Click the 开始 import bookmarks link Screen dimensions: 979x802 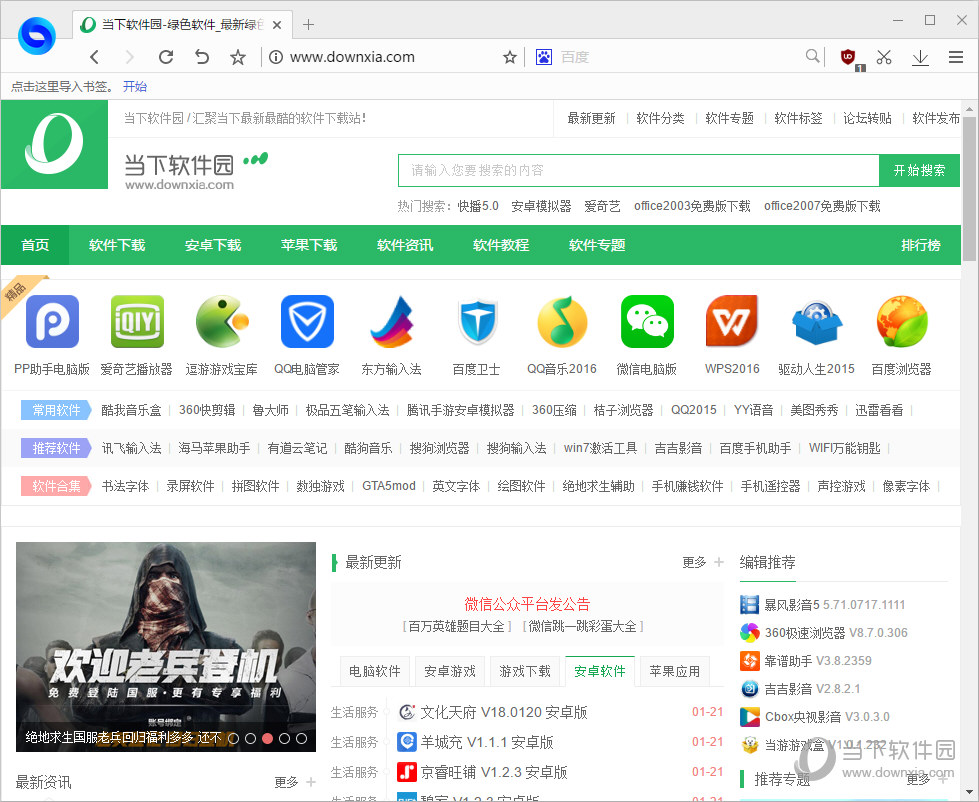coord(135,87)
